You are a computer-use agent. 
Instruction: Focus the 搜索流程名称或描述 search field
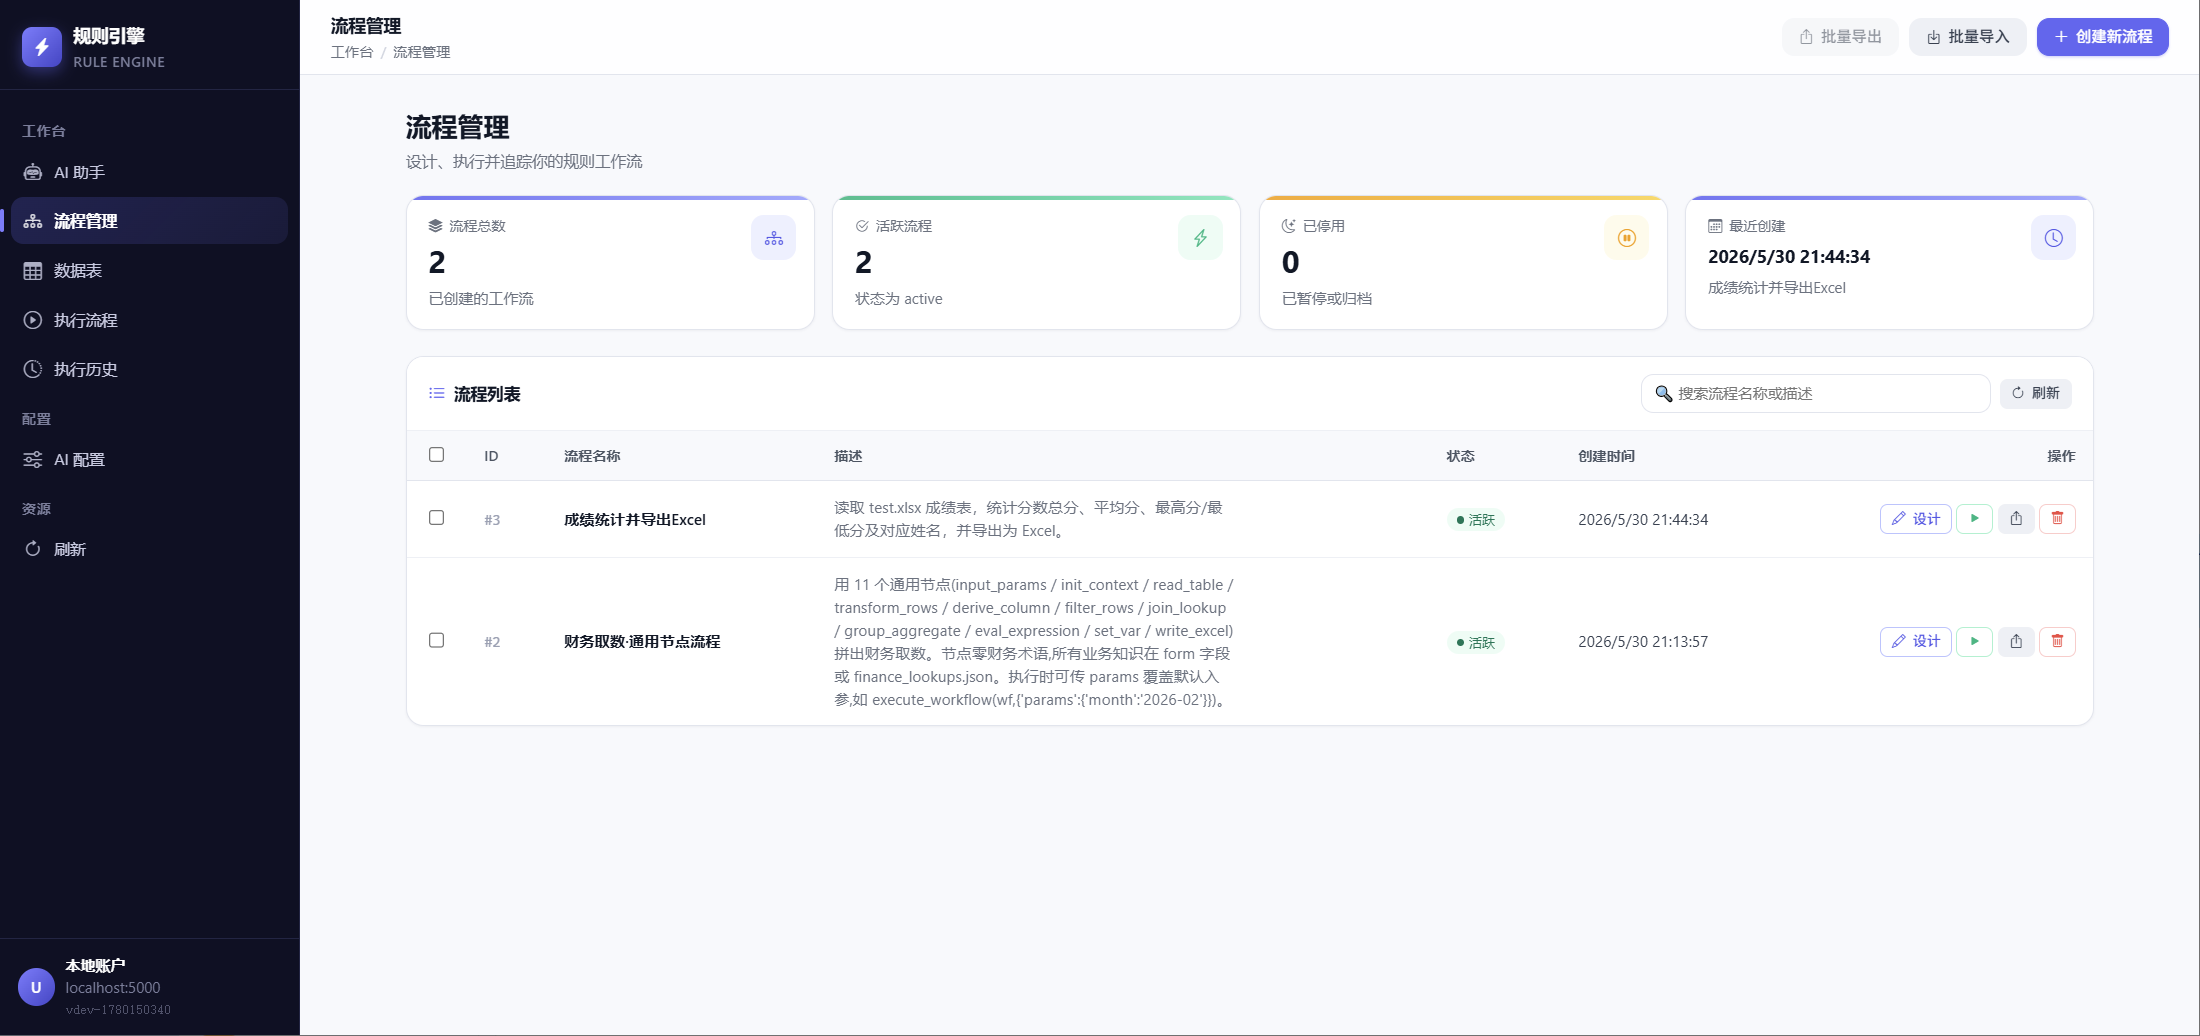[x=1816, y=393]
